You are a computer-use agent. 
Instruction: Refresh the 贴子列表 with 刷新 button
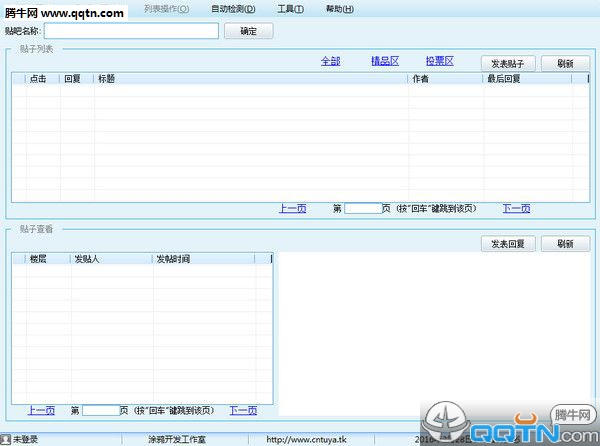[x=566, y=63]
